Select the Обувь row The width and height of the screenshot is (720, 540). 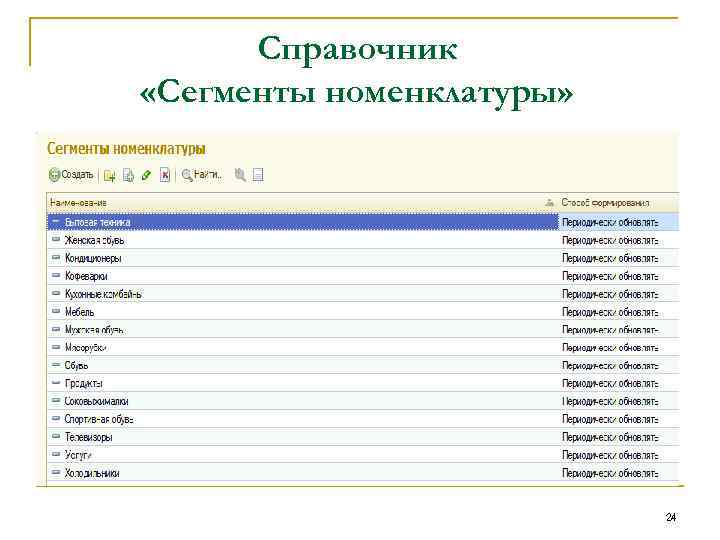pyautogui.click(x=363, y=366)
